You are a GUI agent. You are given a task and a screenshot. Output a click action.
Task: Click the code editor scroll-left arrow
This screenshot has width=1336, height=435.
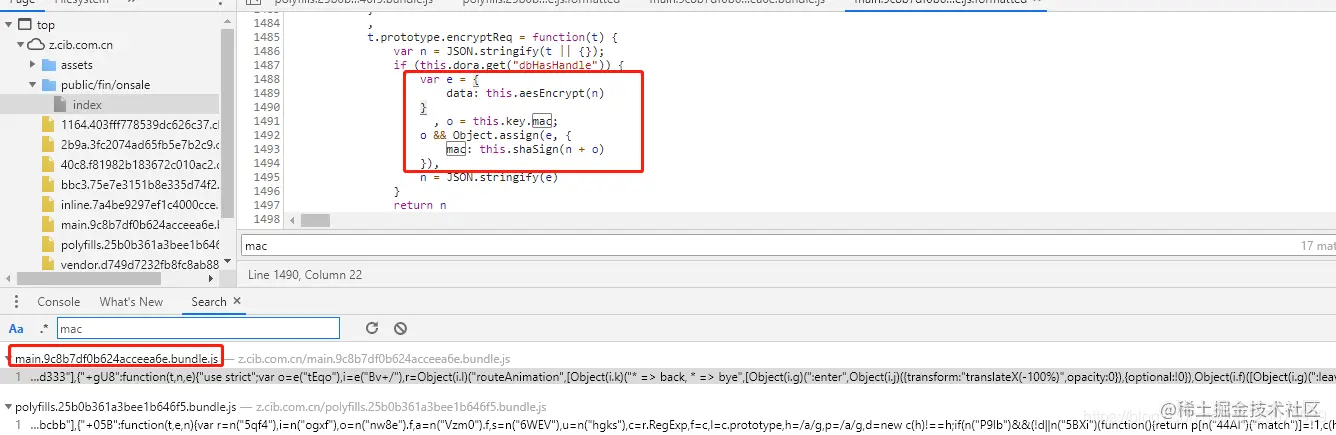point(292,220)
